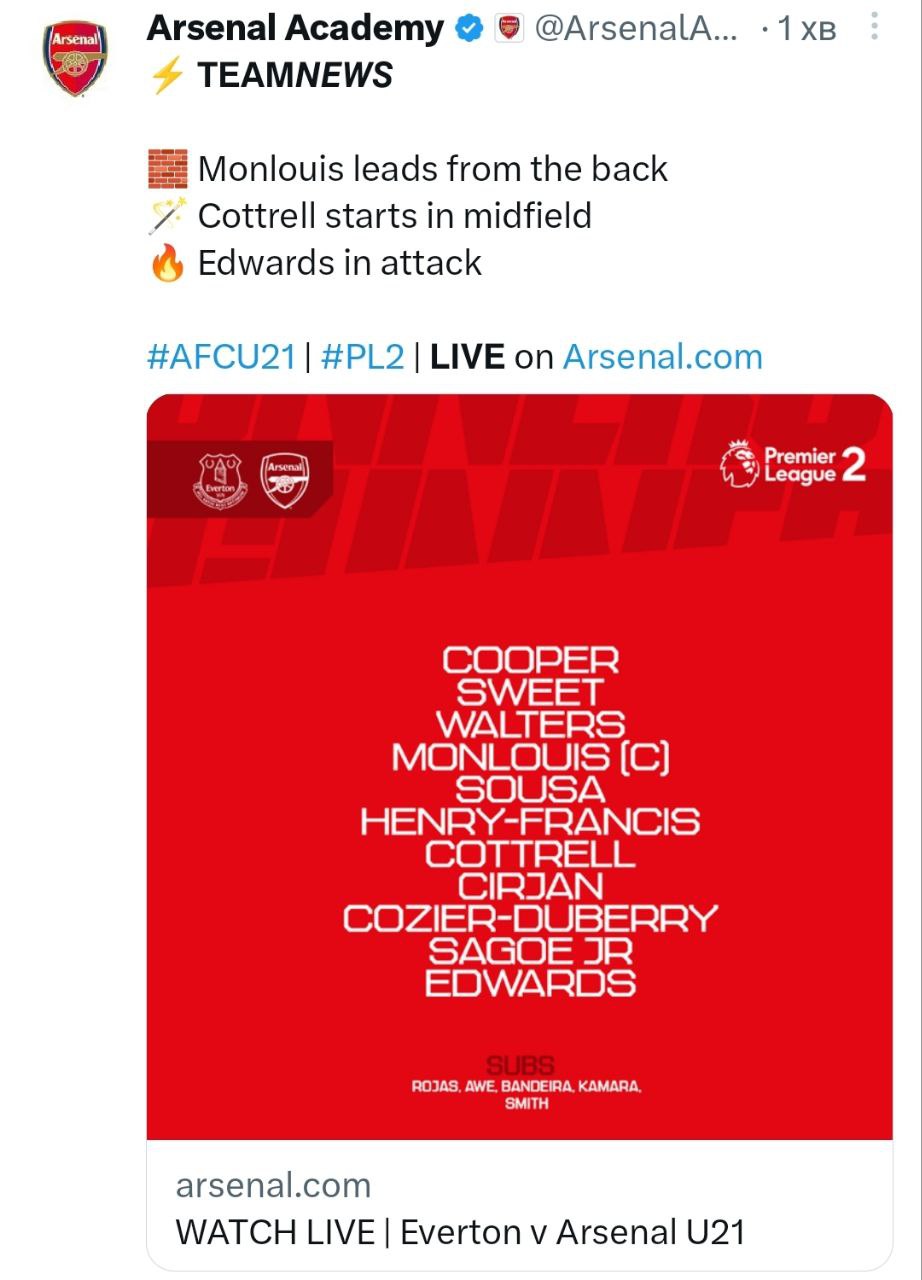Click the lightning bolt TEAMNEWS emoji
Image resolution: width=922 pixels, height=1280 pixels.
point(166,76)
